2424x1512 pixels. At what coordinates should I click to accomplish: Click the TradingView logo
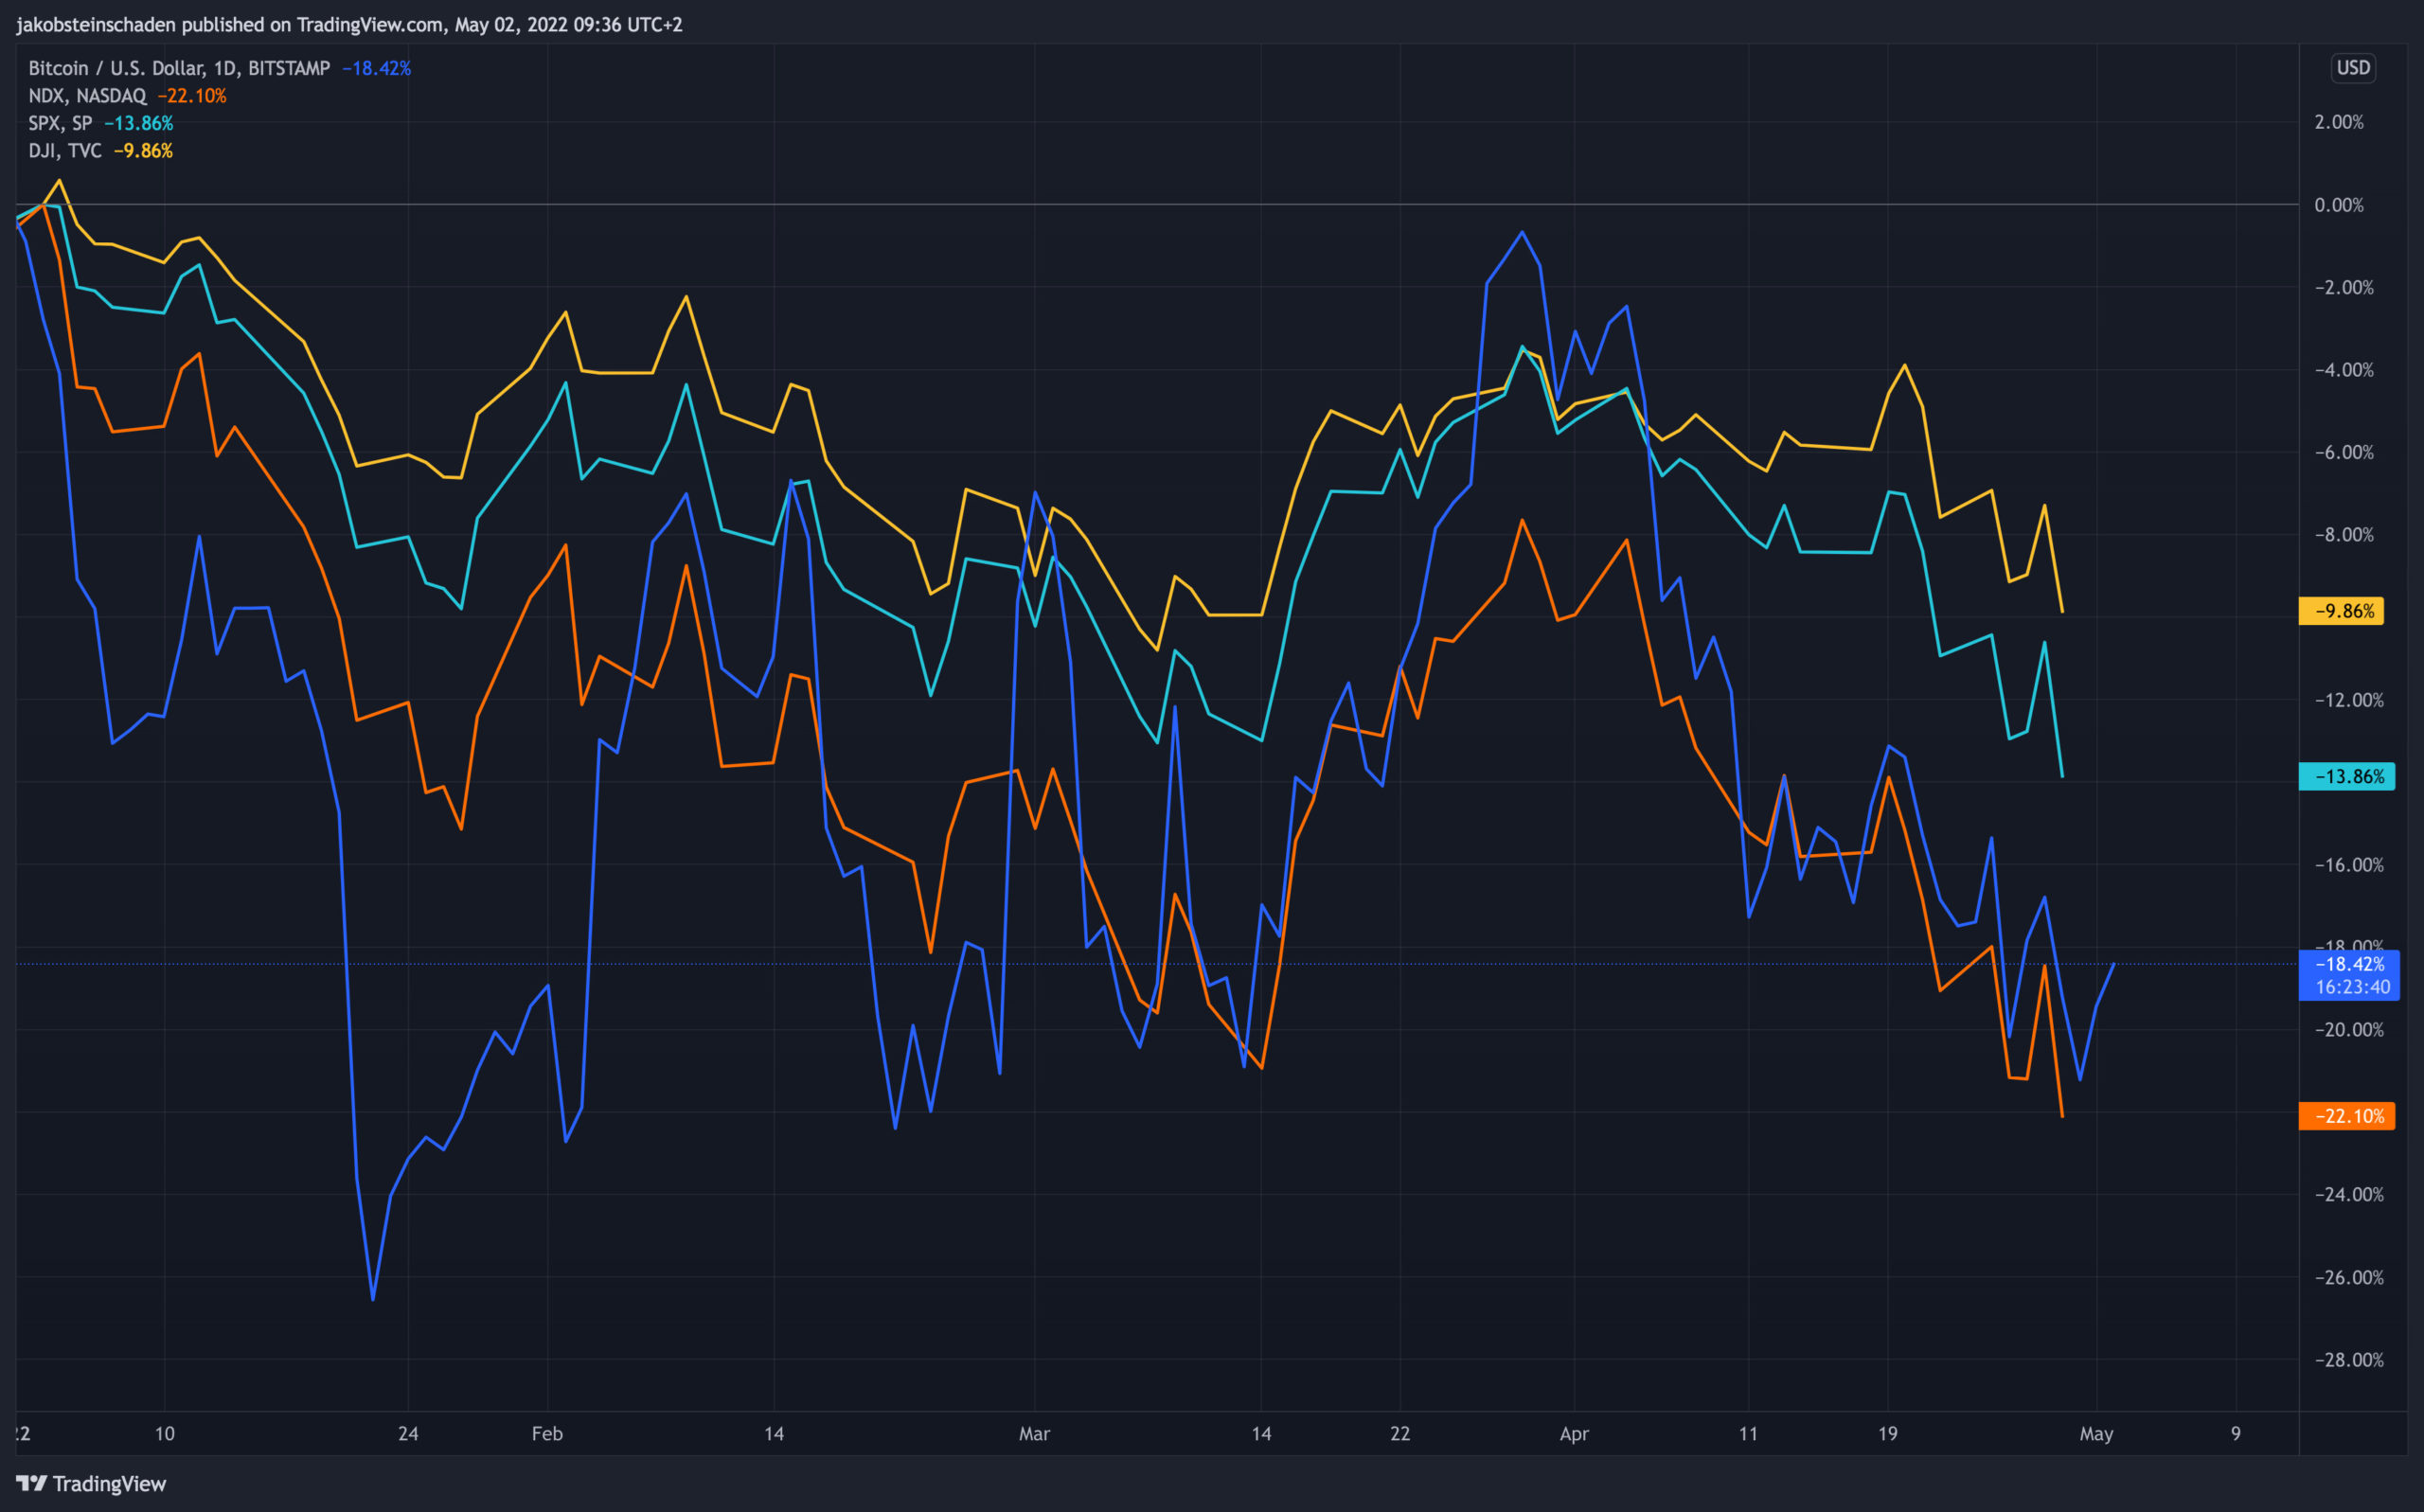[91, 1483]
